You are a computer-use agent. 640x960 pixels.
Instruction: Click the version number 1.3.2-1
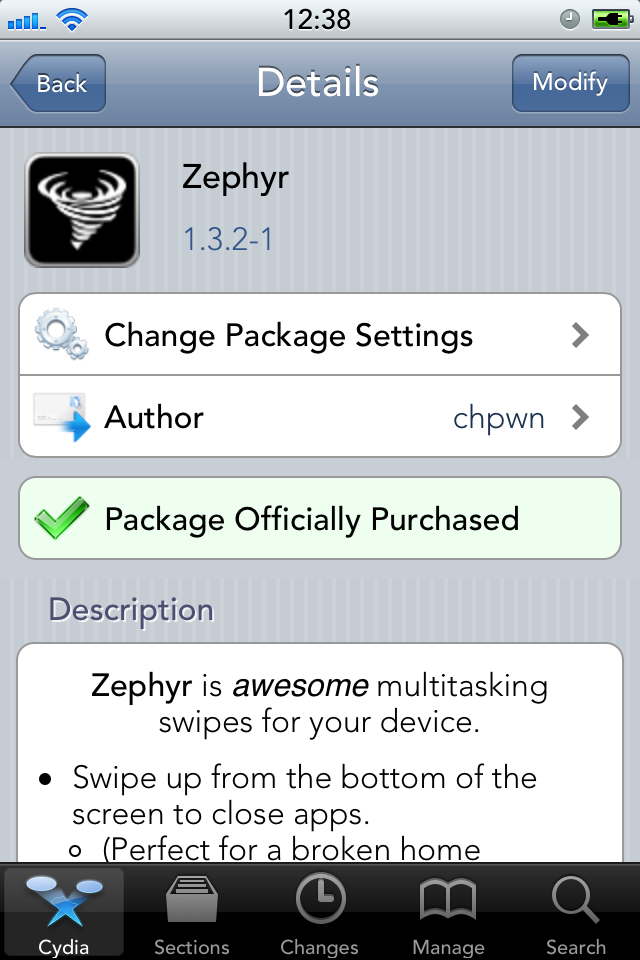pos(228,239)
